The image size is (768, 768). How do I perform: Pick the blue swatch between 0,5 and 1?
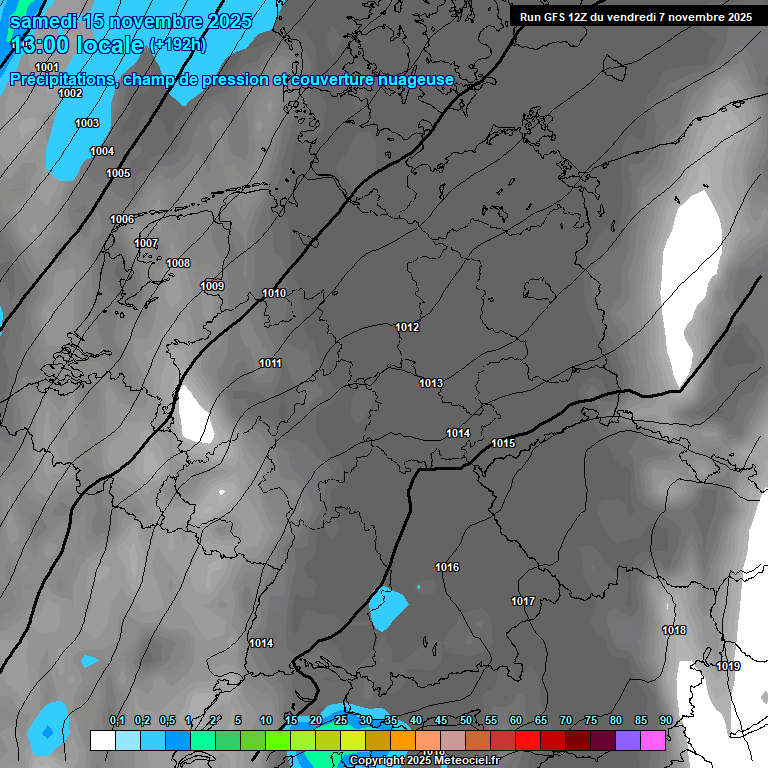pyautogui.click(x=178, y=740)
